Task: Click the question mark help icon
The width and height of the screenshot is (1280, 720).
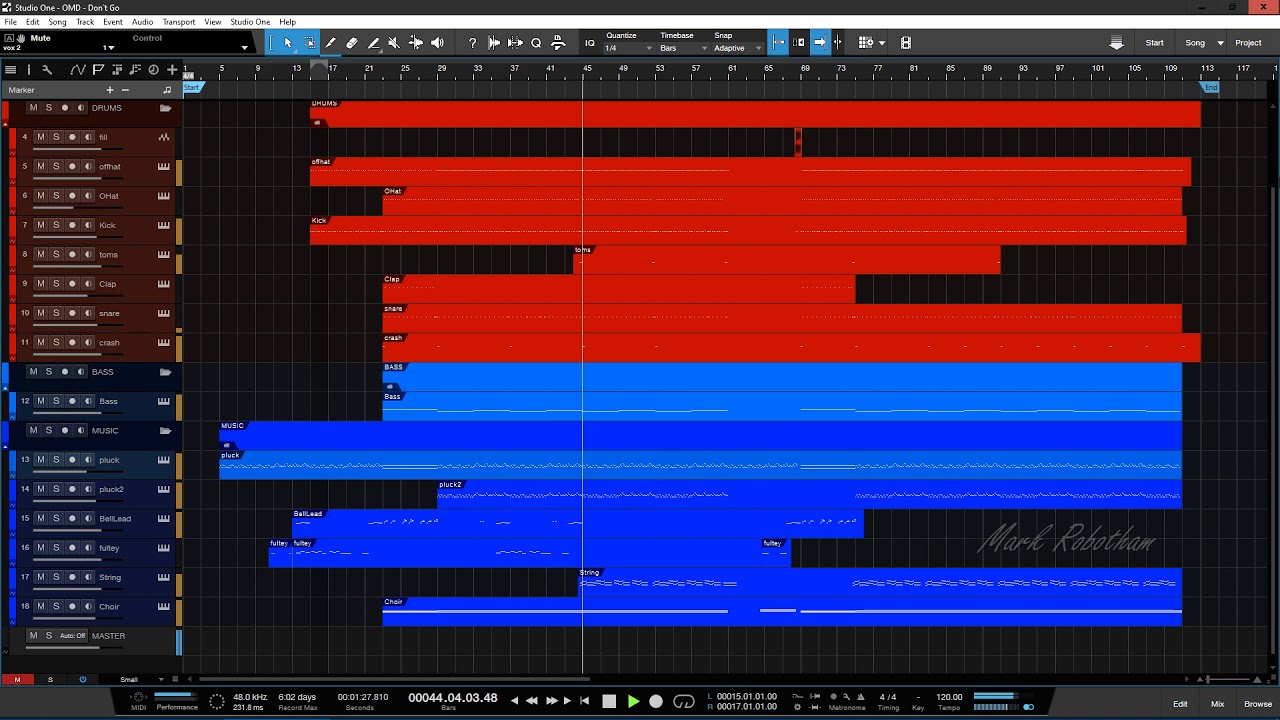Action: [x=472, y=43]
